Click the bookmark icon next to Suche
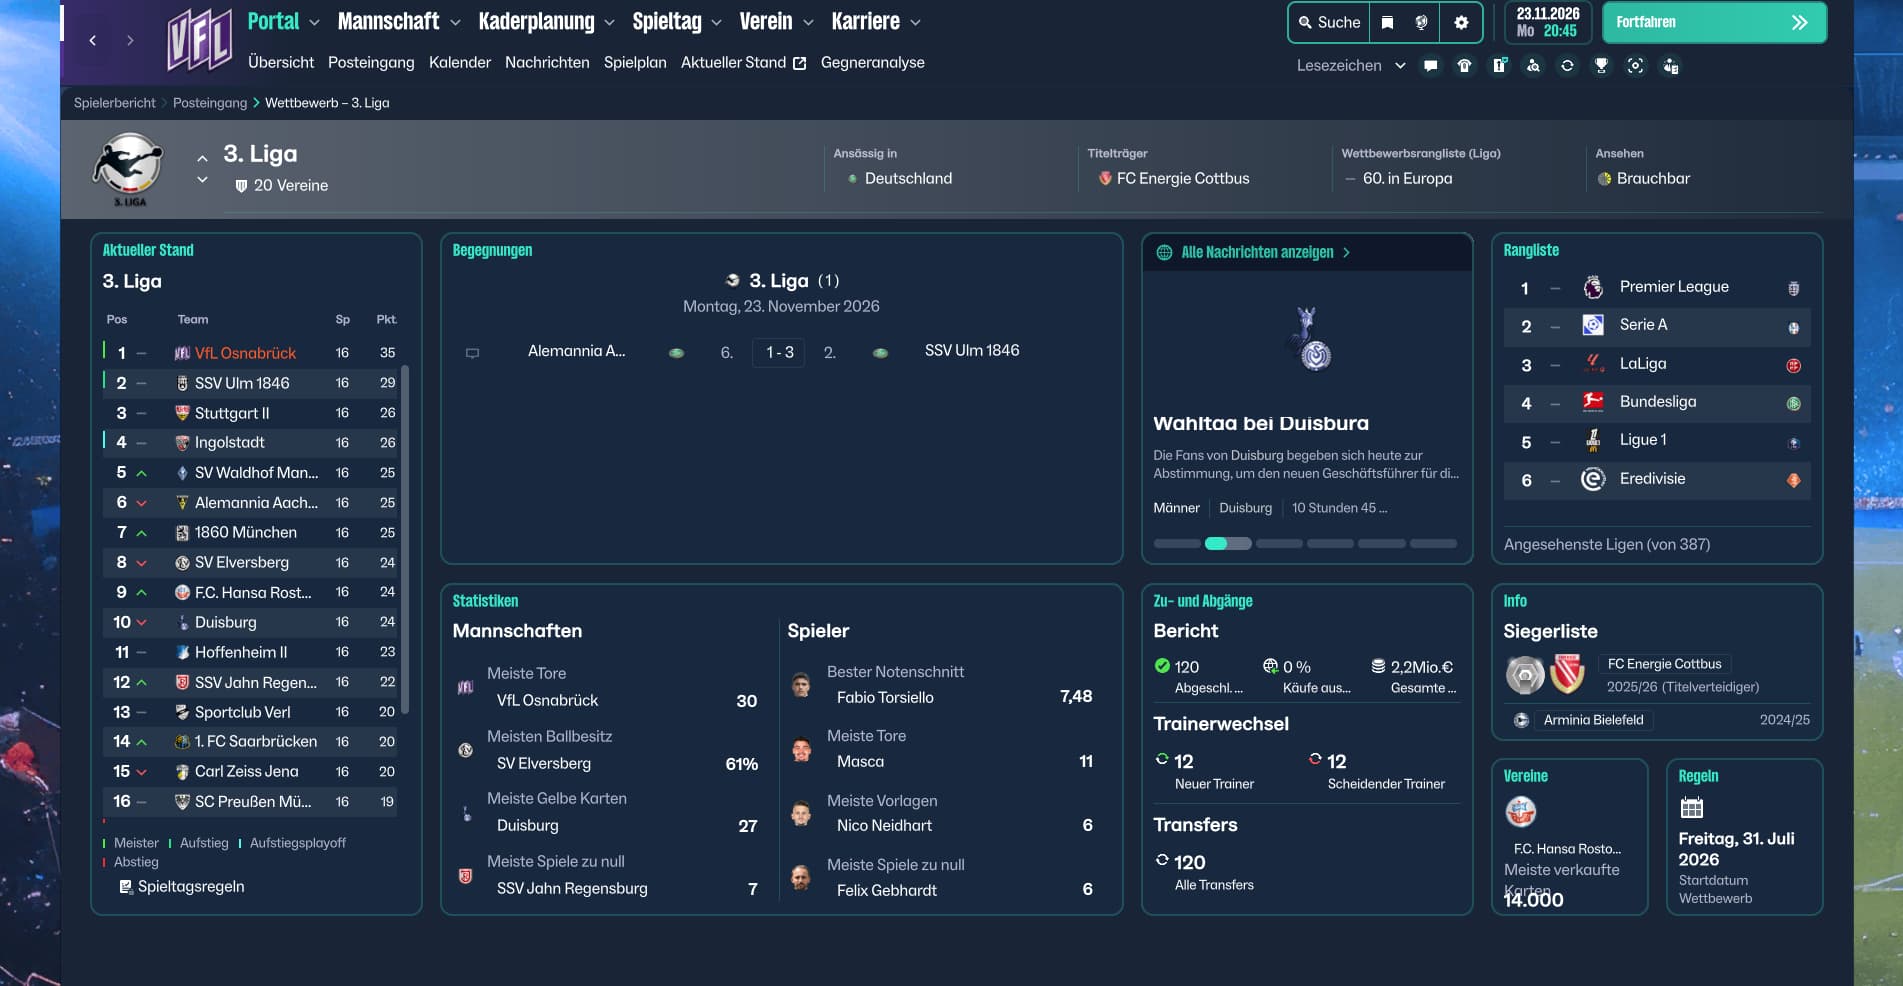The image size is (1903, 986). pos(1387,22)
